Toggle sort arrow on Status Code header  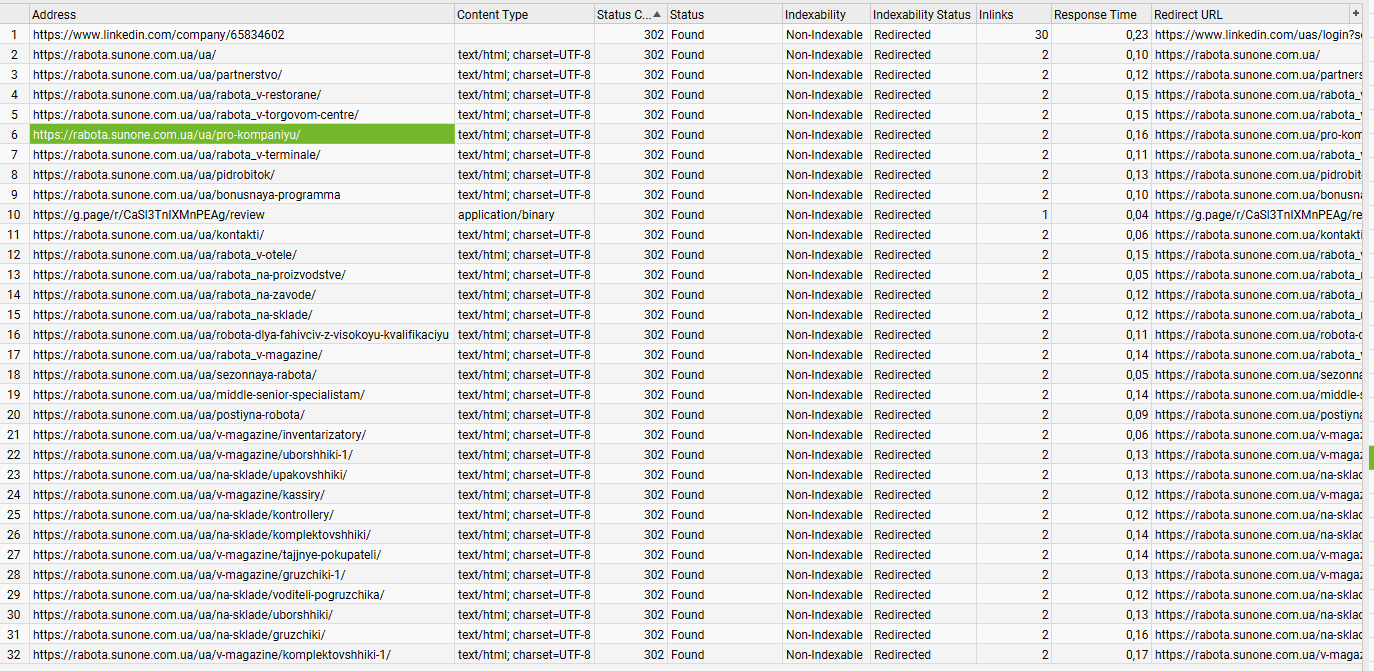tap(657, 15)
